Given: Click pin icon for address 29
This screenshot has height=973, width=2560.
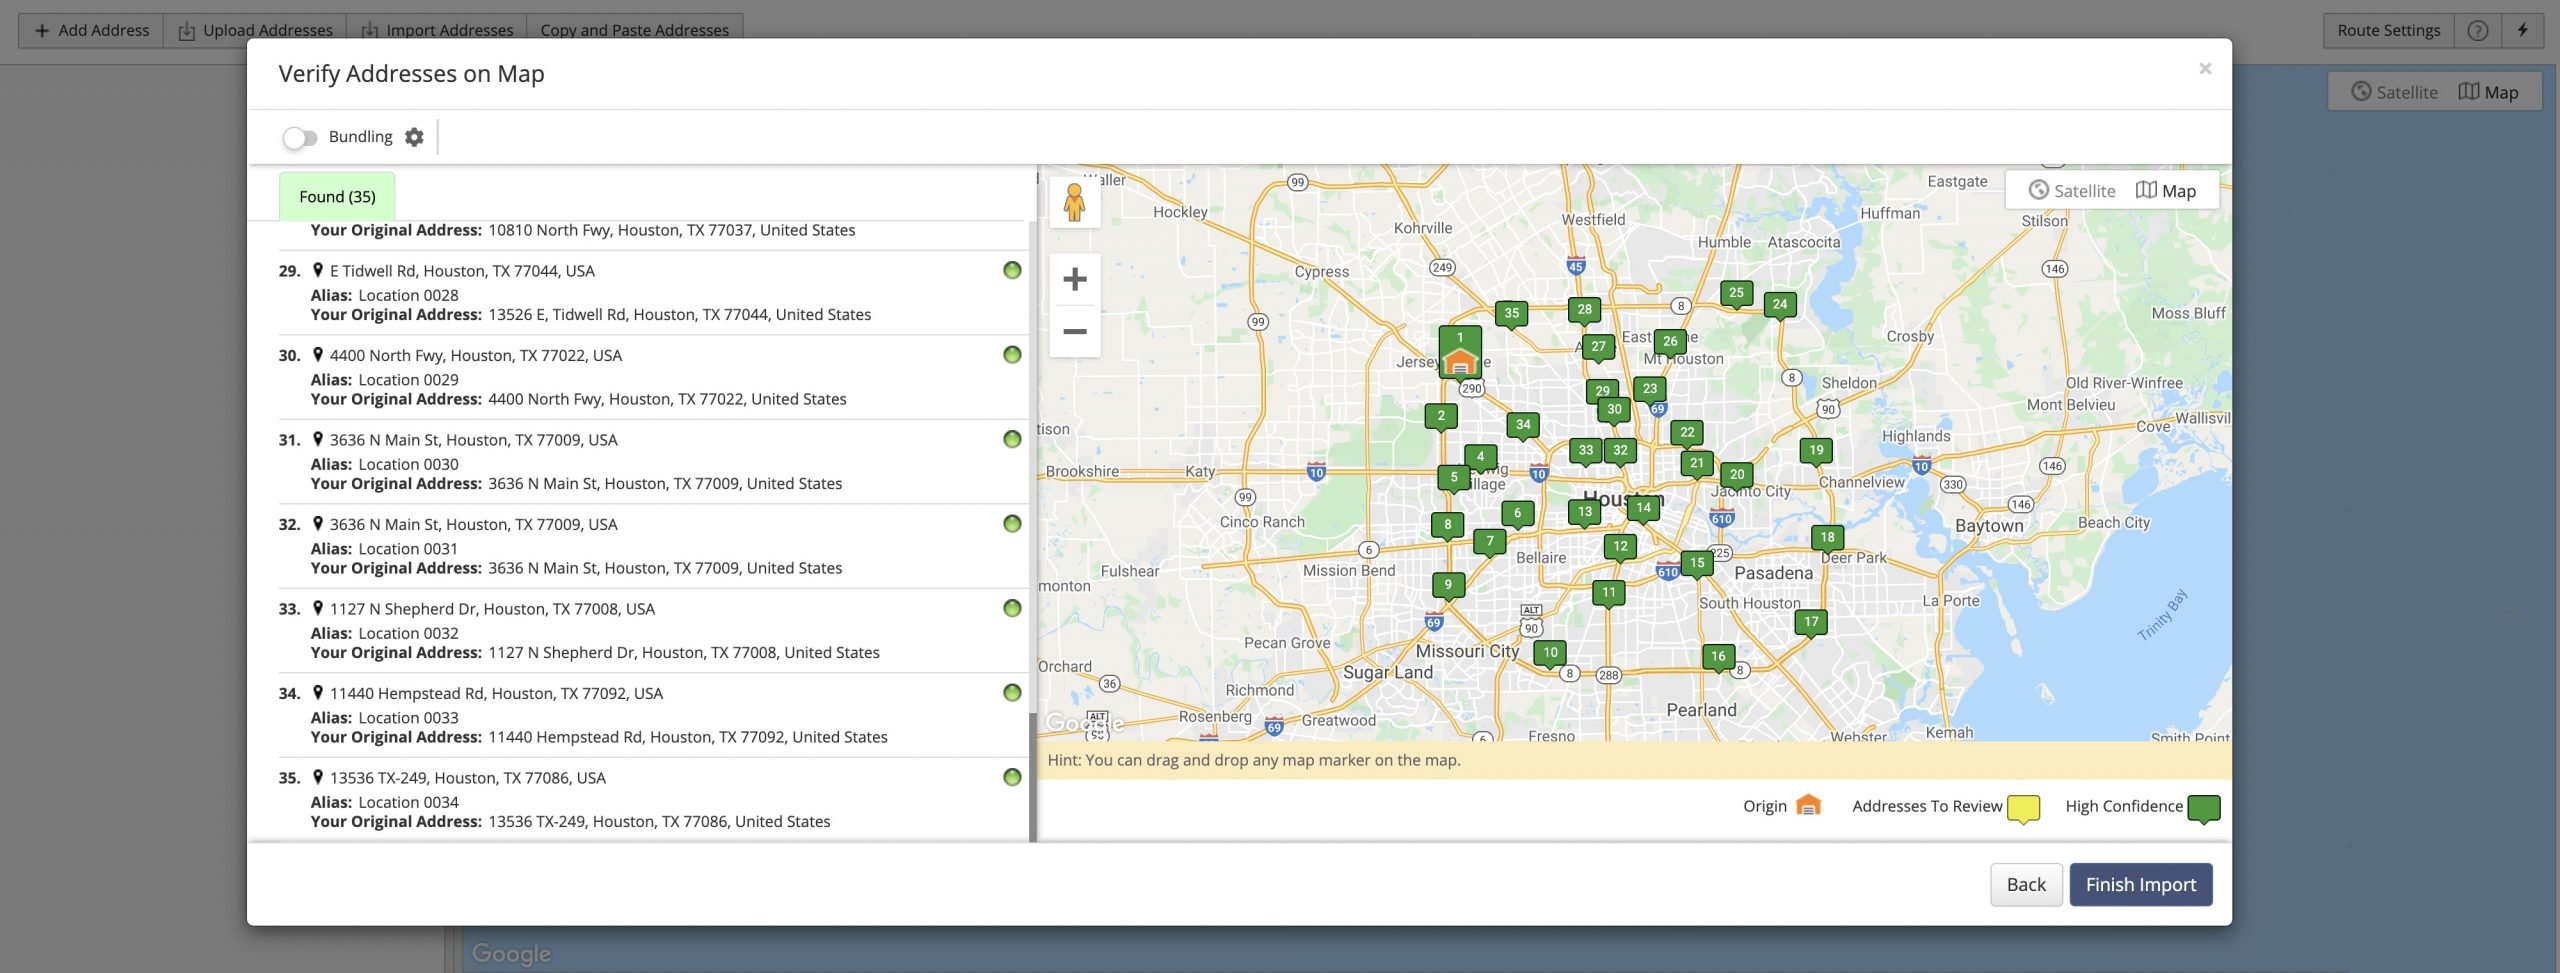Looking at the screenshot, I should pos(318,270).
